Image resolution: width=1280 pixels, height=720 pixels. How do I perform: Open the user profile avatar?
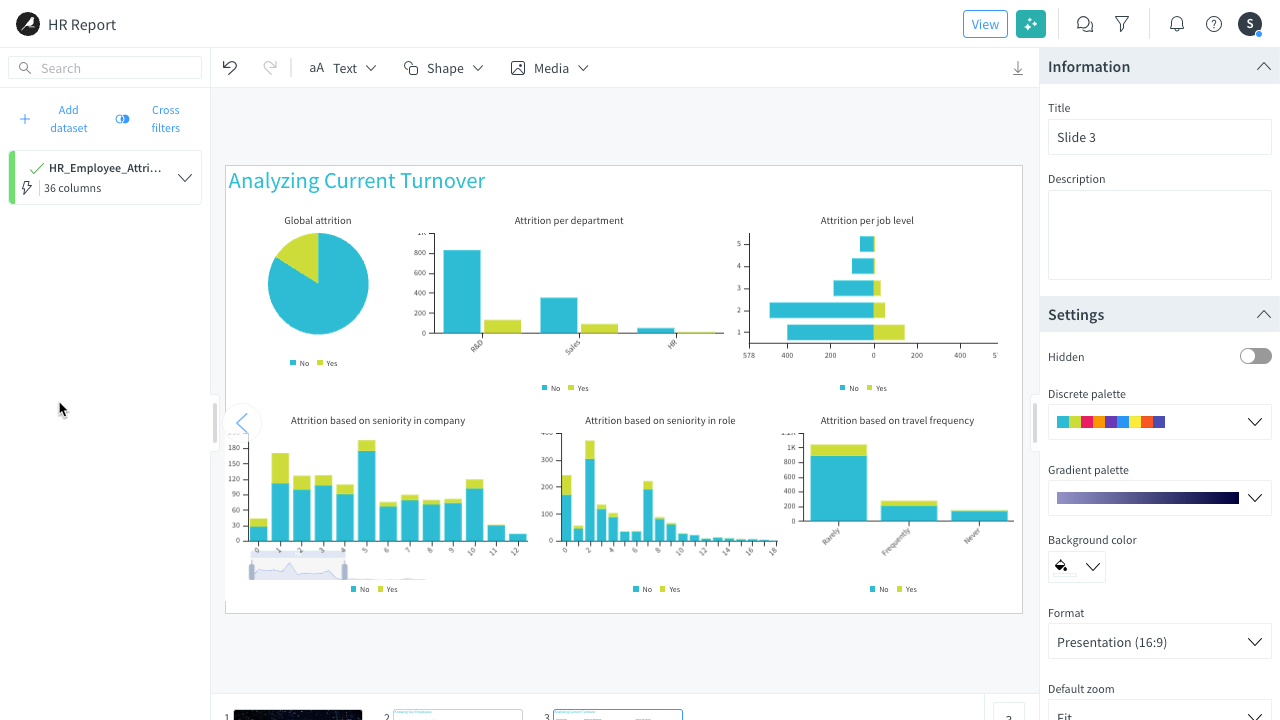click(1250, 24)
